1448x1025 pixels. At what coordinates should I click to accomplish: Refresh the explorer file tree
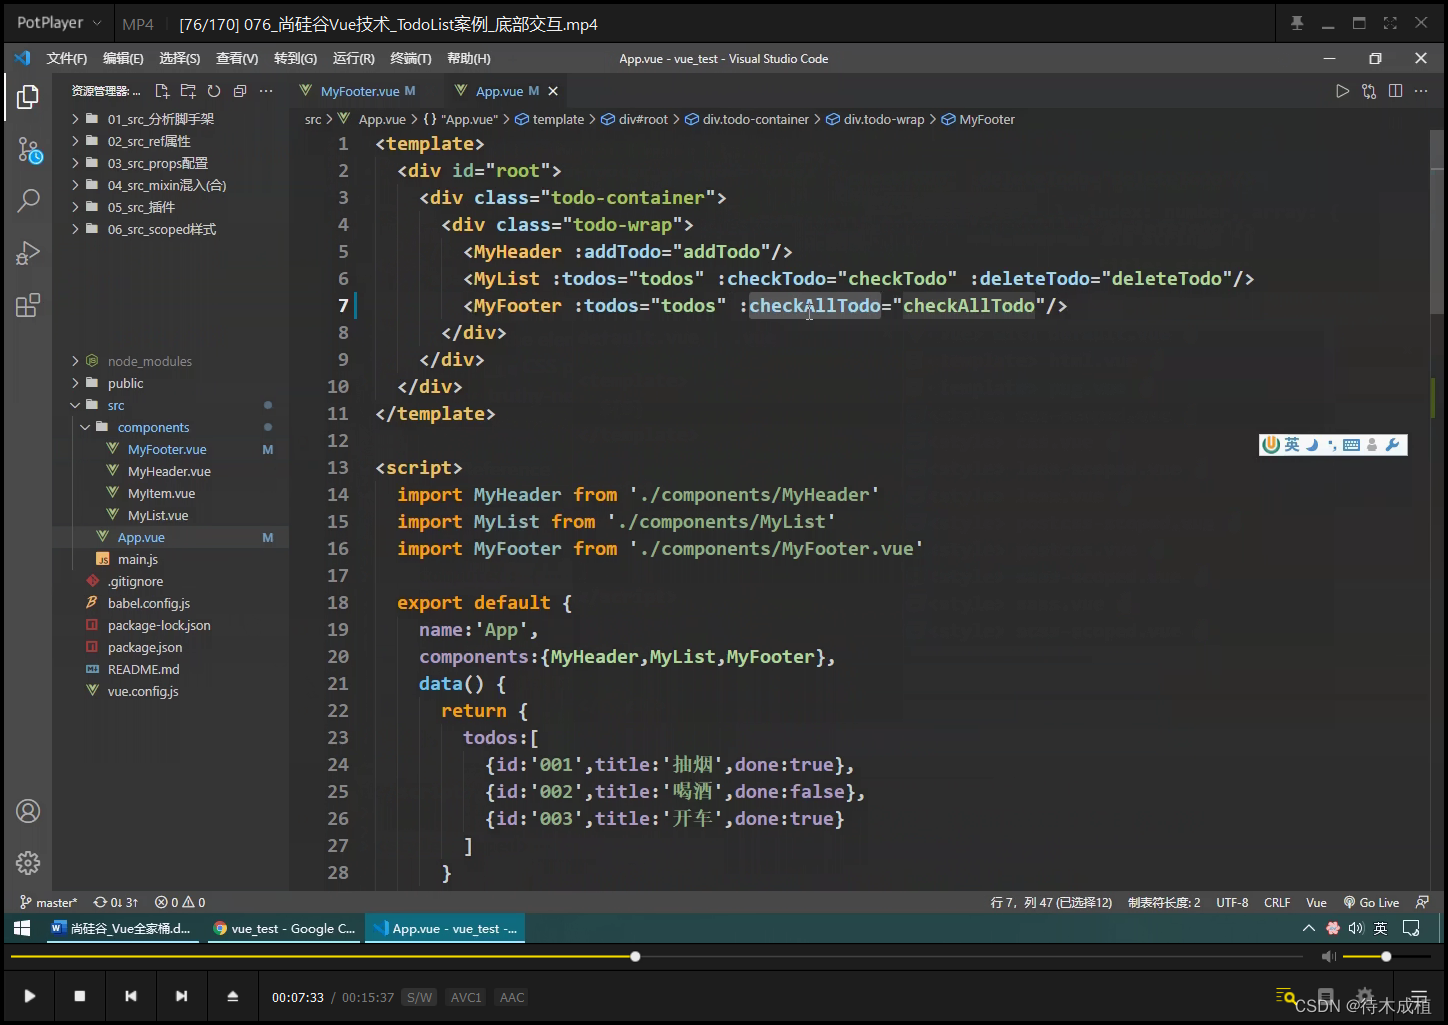click(214, 91)
